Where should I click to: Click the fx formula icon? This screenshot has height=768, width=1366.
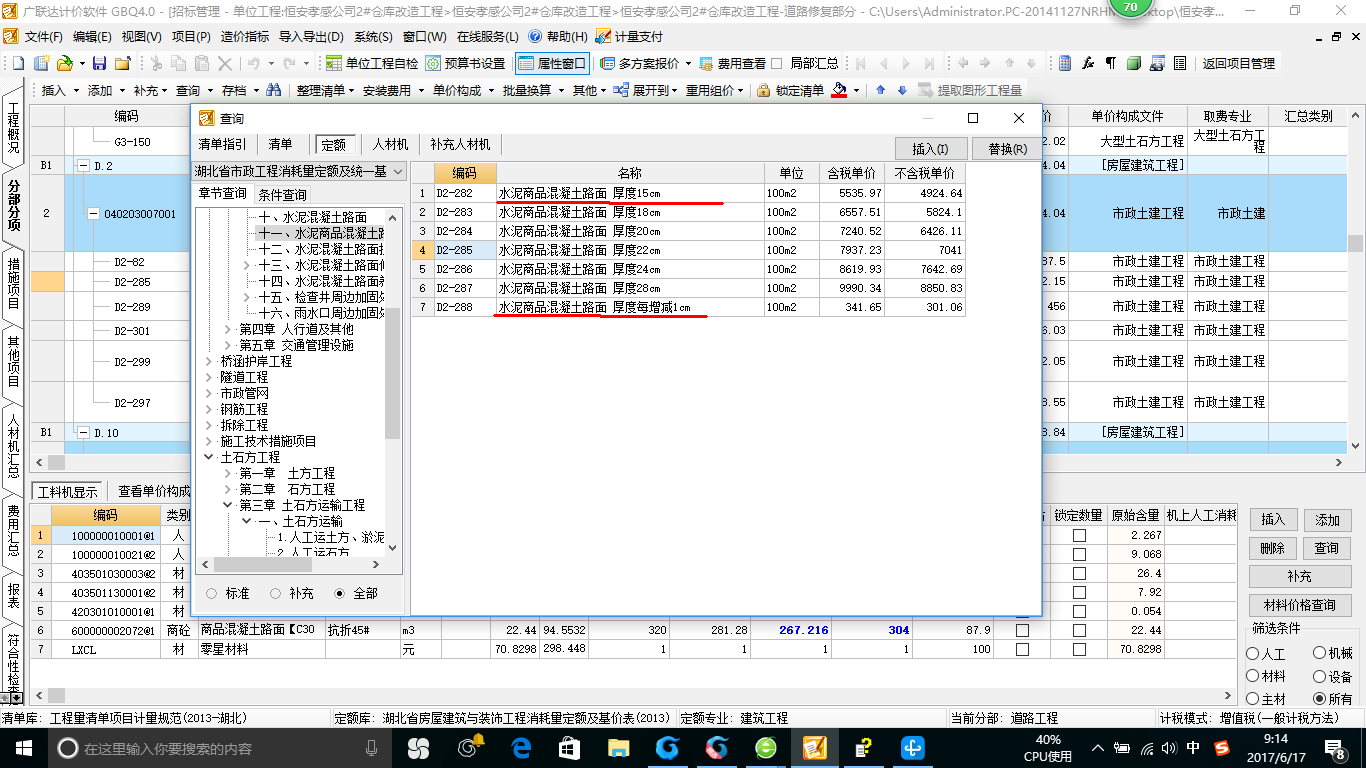(1088, 63)
